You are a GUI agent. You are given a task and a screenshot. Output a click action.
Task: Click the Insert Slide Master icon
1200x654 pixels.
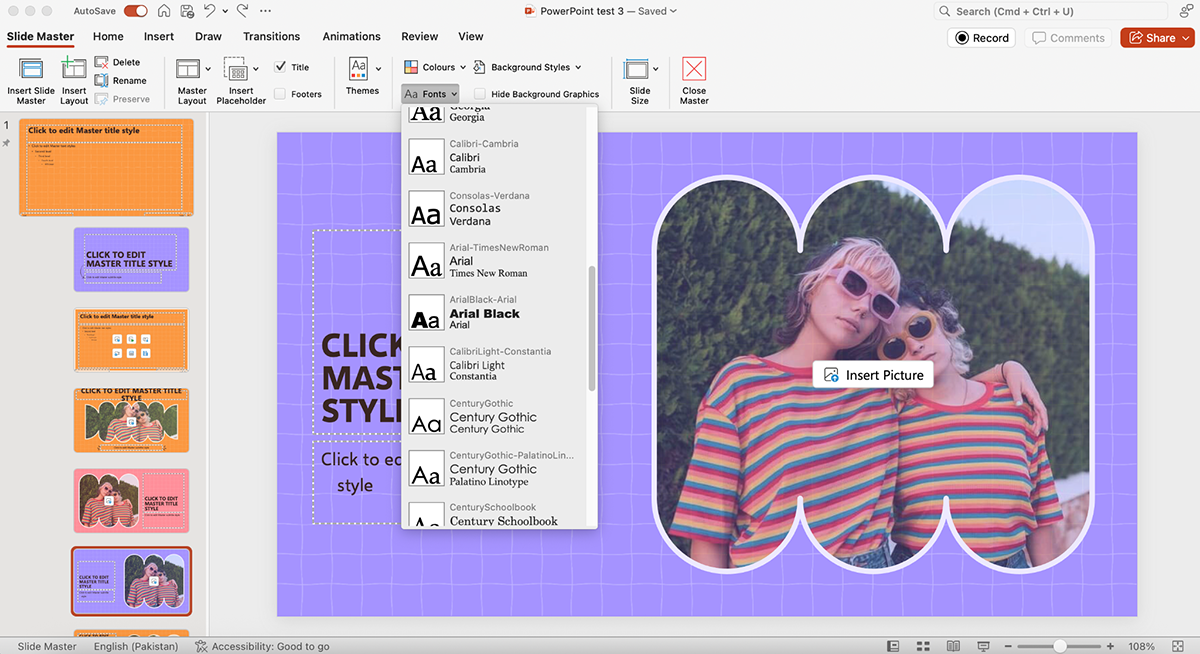(x=31, y=69)
